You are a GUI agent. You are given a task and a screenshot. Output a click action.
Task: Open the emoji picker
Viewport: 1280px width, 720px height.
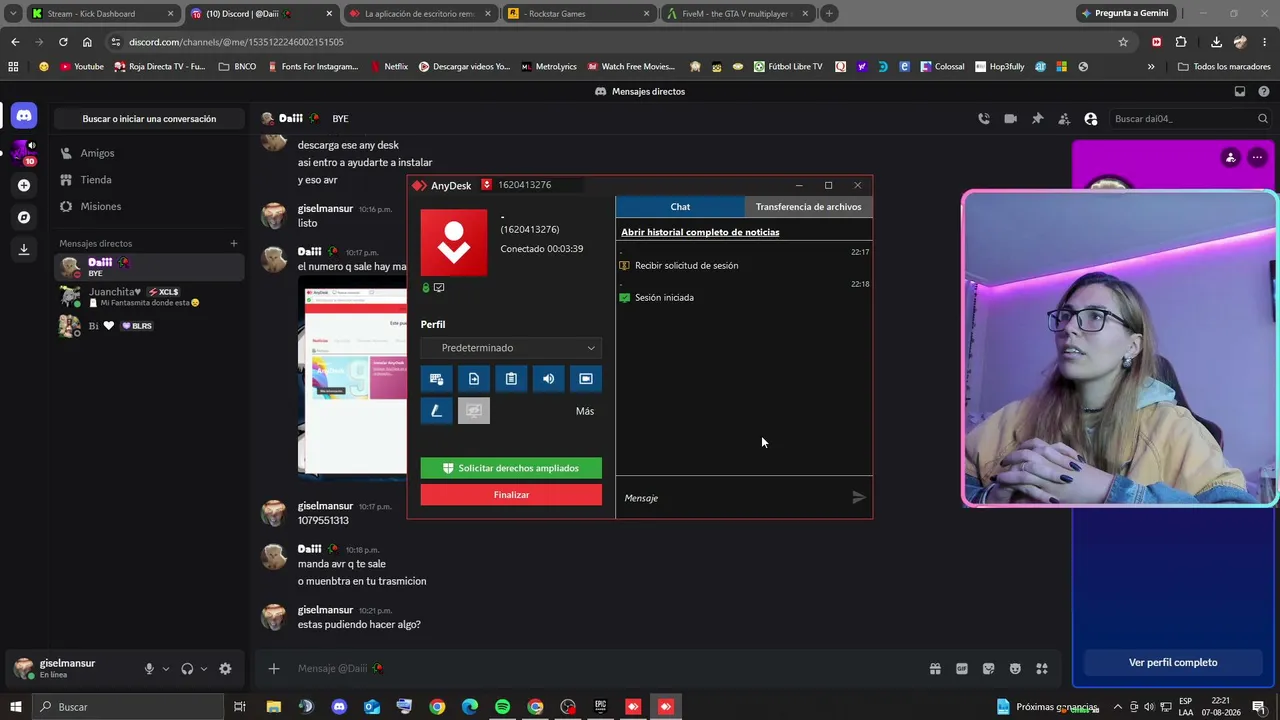[1015, 669]
